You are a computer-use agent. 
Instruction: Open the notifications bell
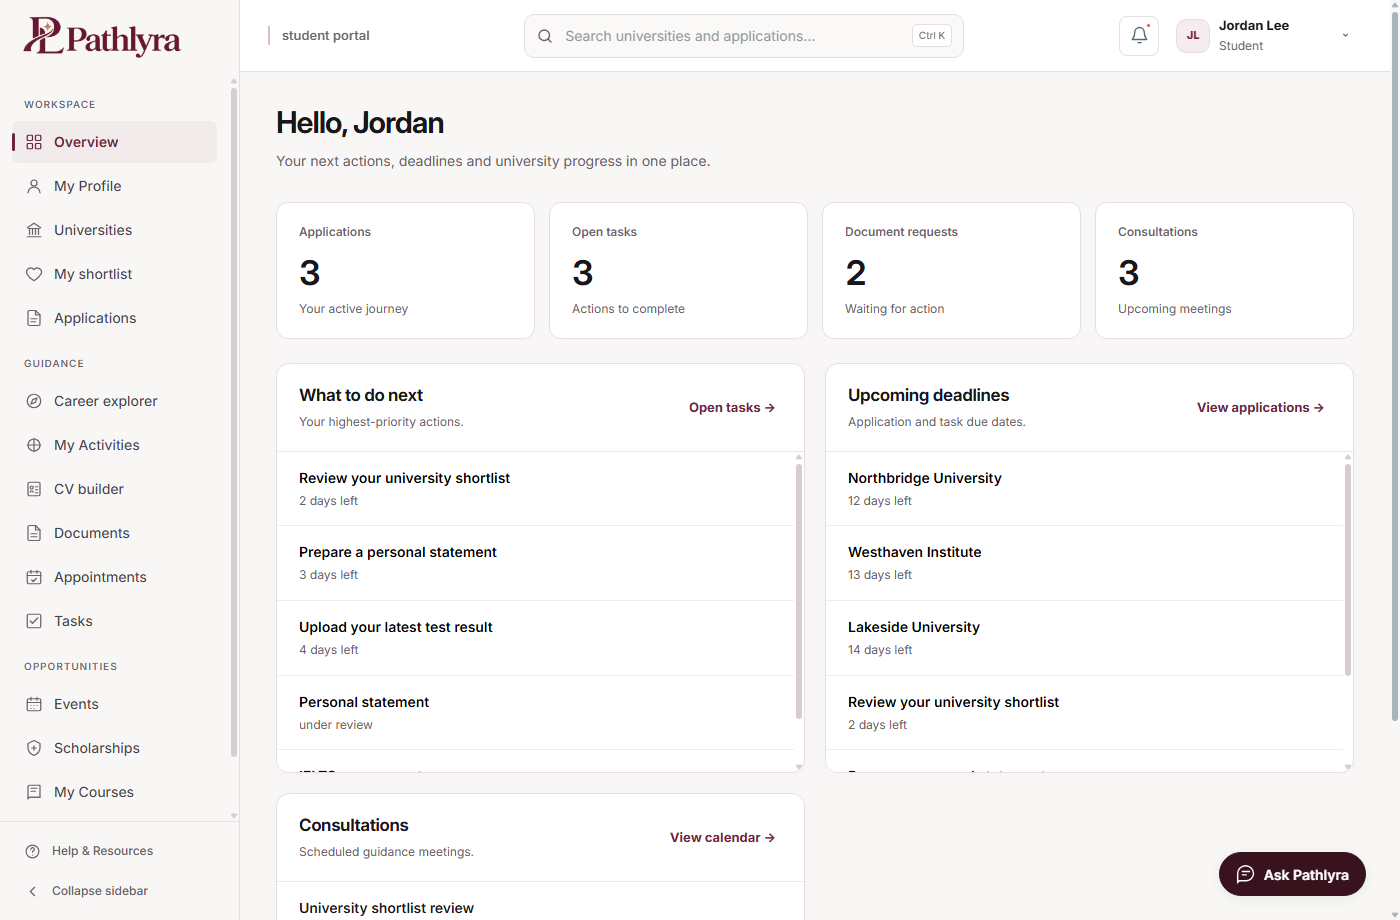click(1139, 36)
